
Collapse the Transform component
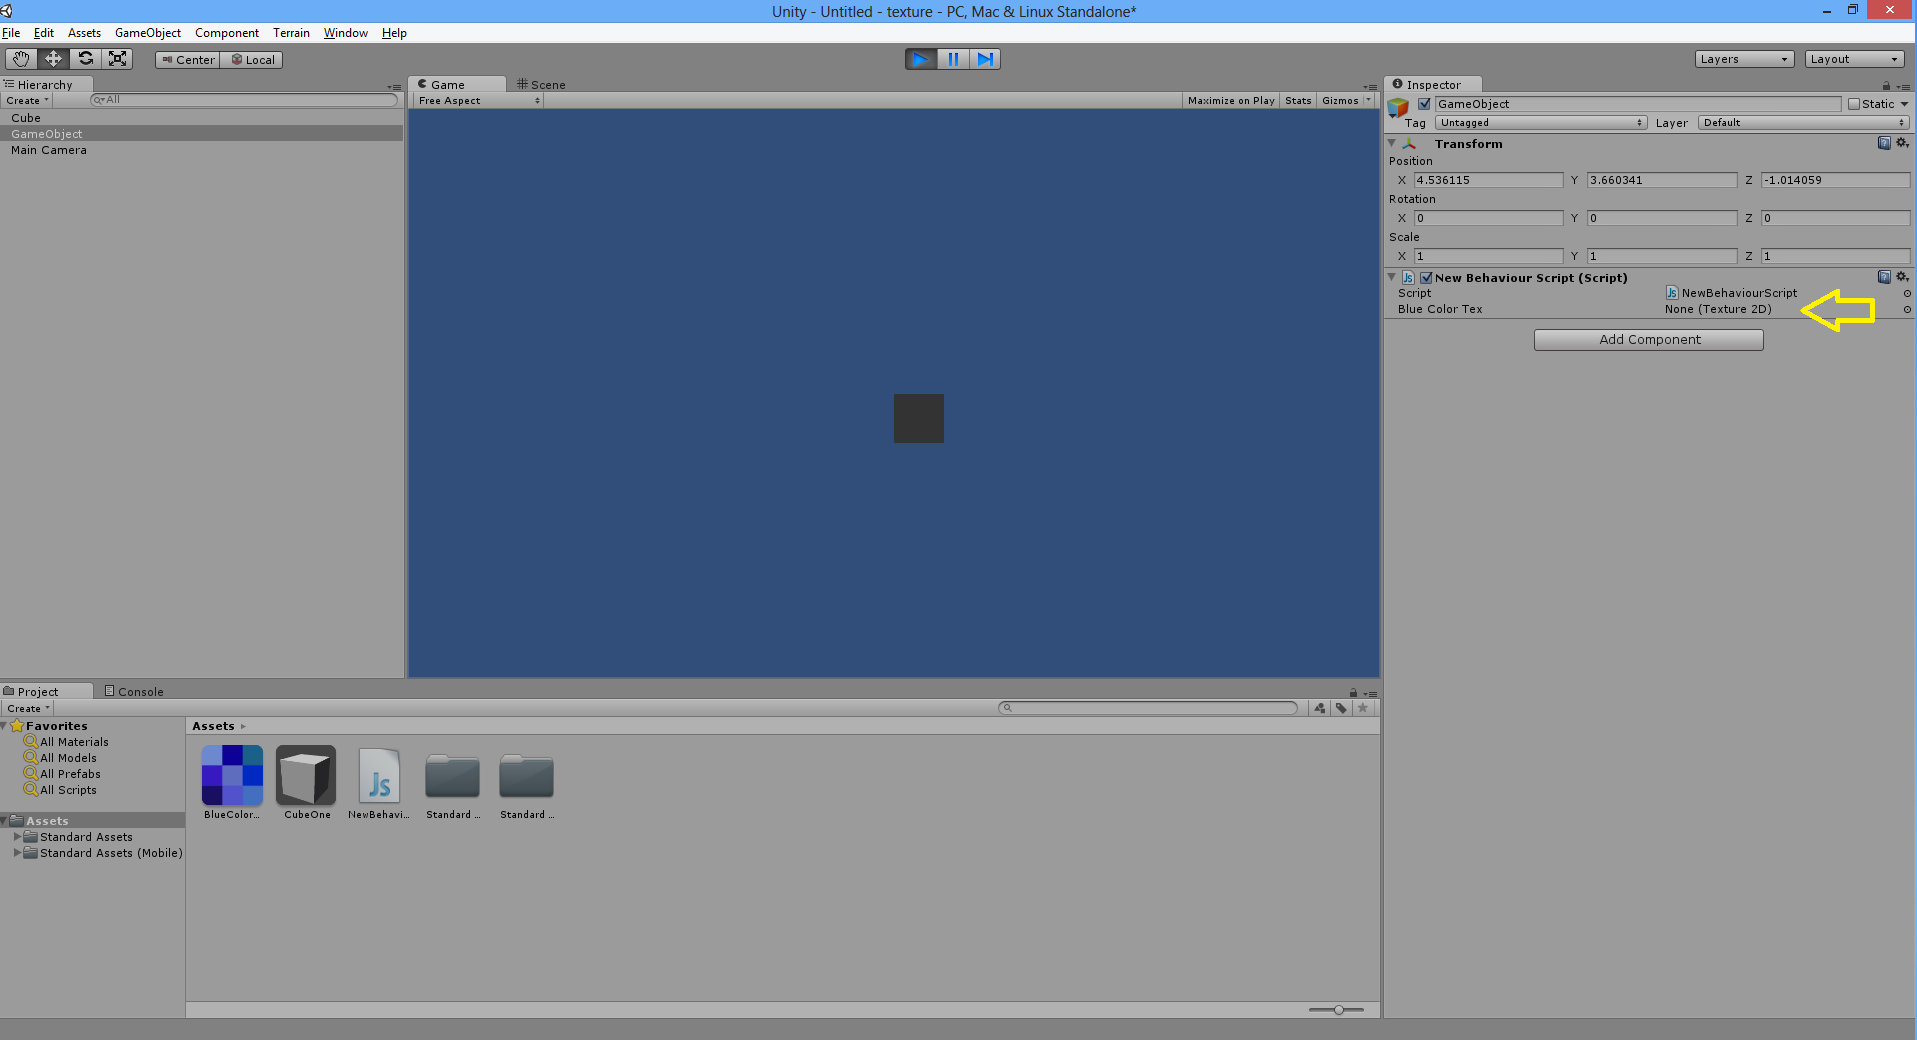click(1391, 143)
